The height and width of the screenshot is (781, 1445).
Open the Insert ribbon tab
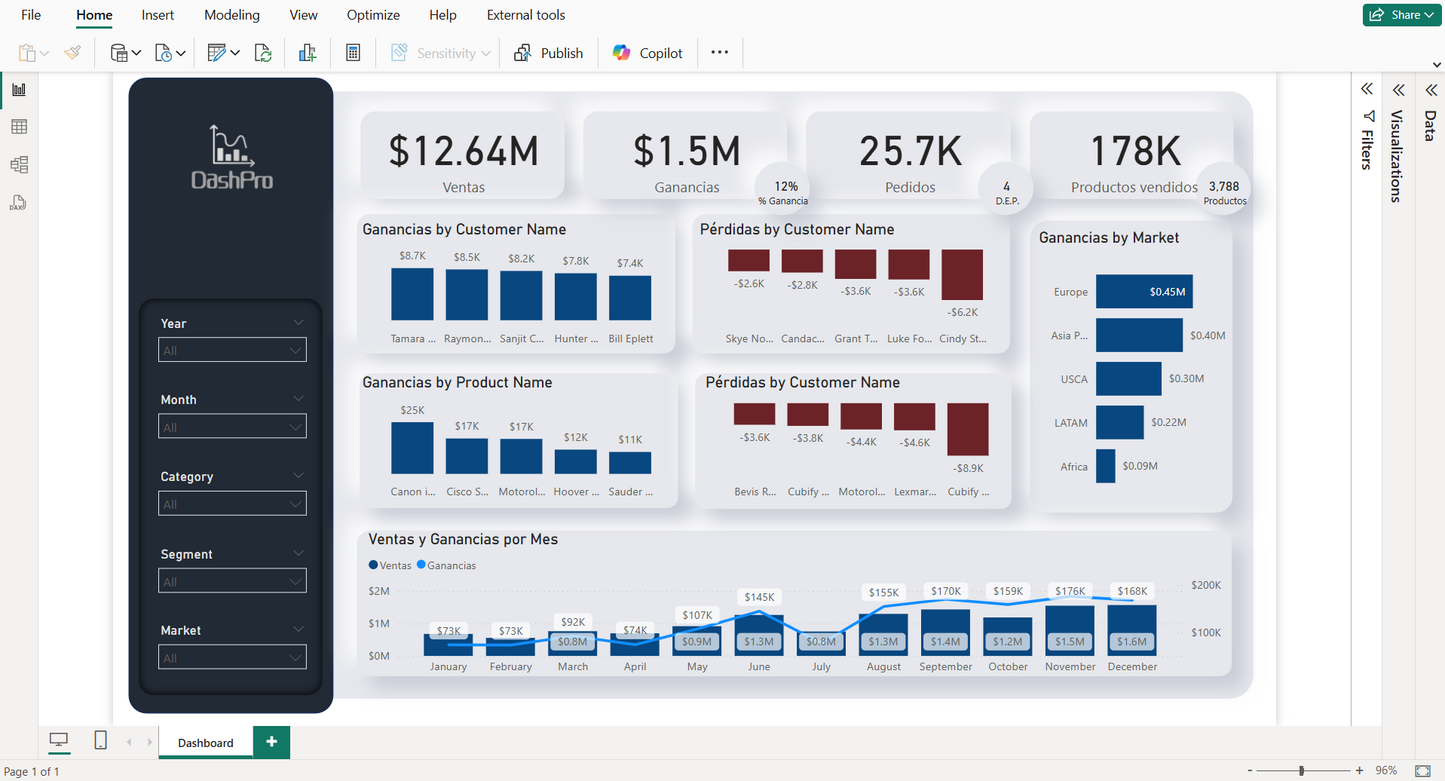[x=158, y=15]
